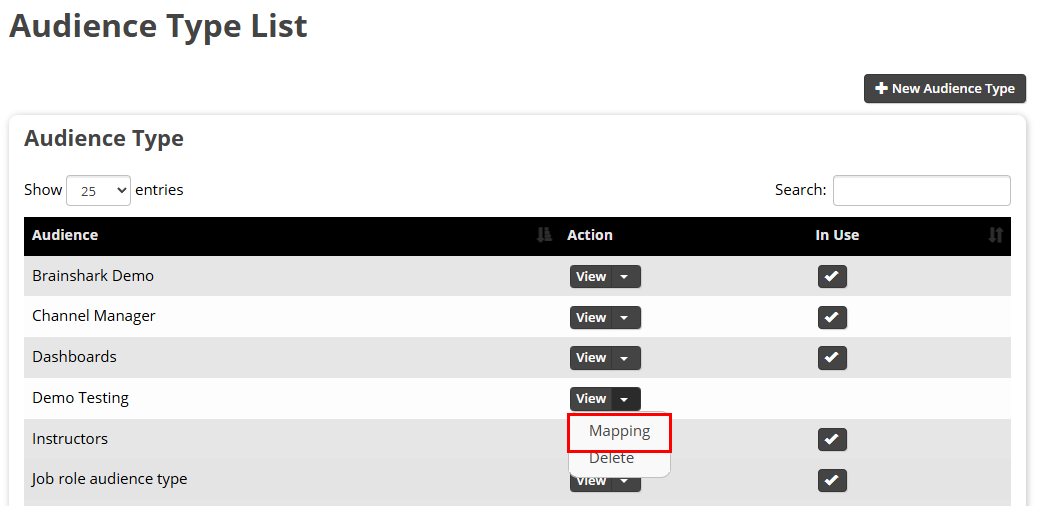This screenshot has height=506, width=1039.
Task: Open the Show entries count dropdown
Action: [98, 190]
